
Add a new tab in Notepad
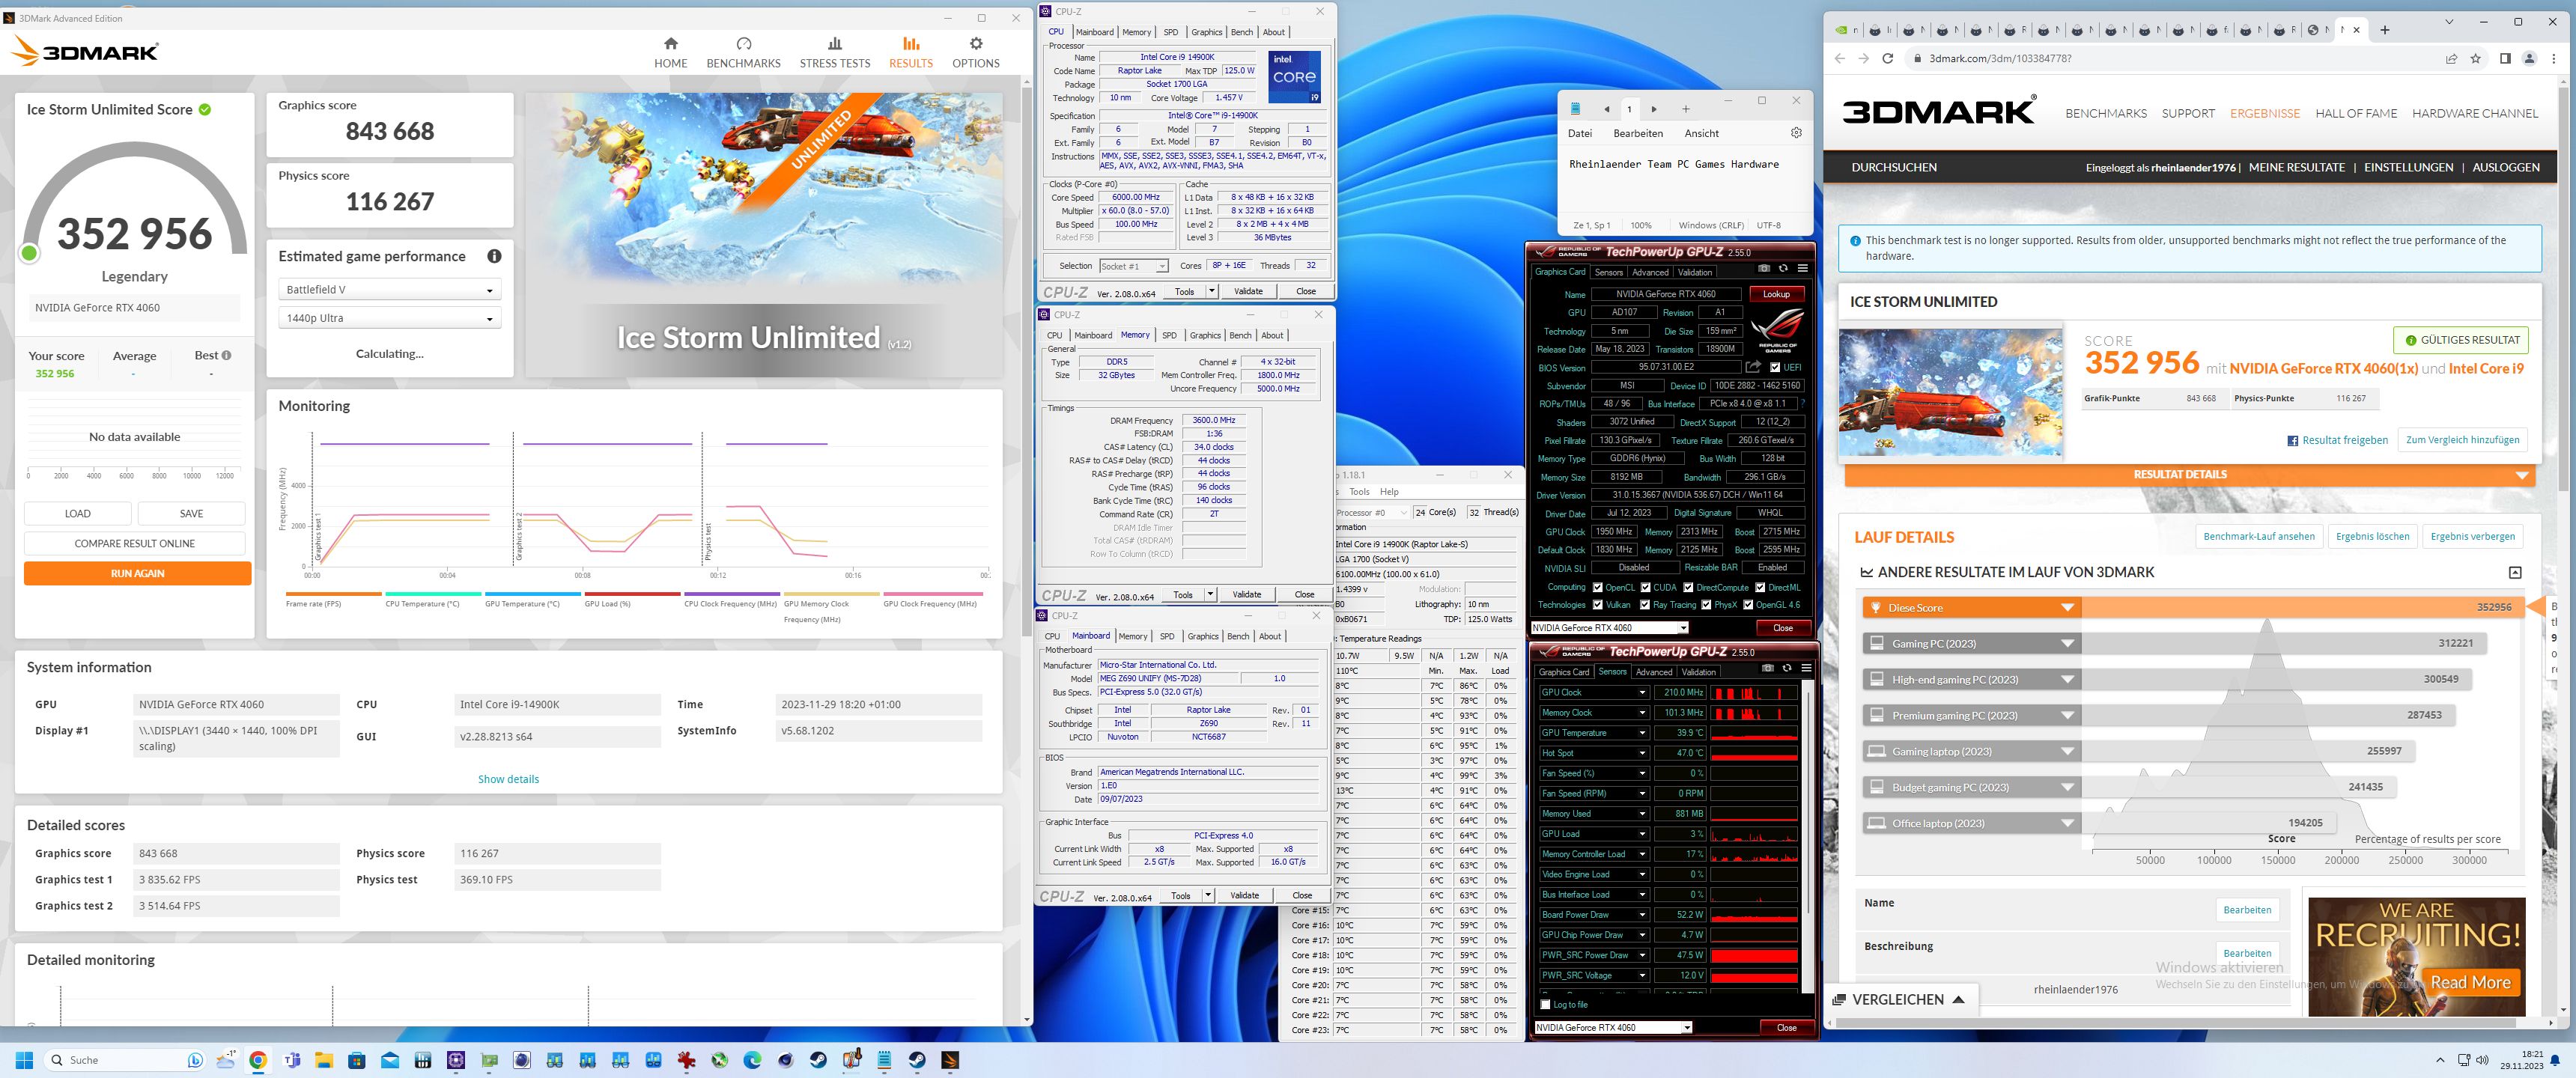click(x=1685, y=109)
